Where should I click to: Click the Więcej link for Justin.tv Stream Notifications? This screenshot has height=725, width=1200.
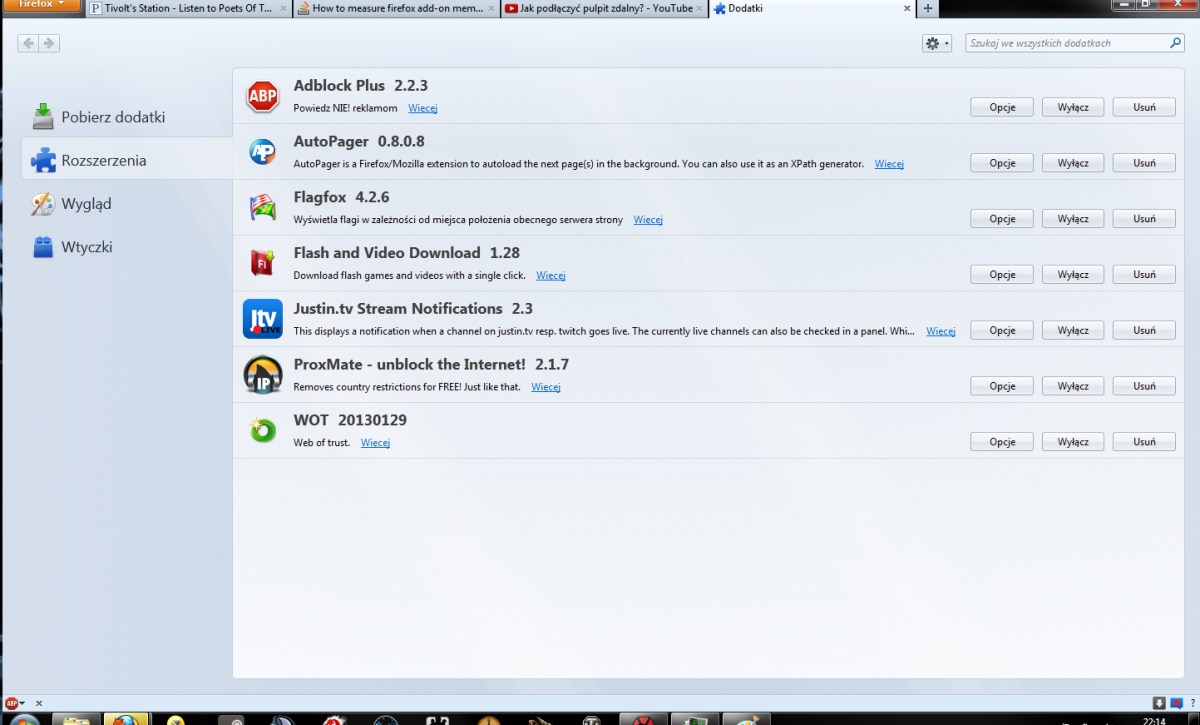941,331
